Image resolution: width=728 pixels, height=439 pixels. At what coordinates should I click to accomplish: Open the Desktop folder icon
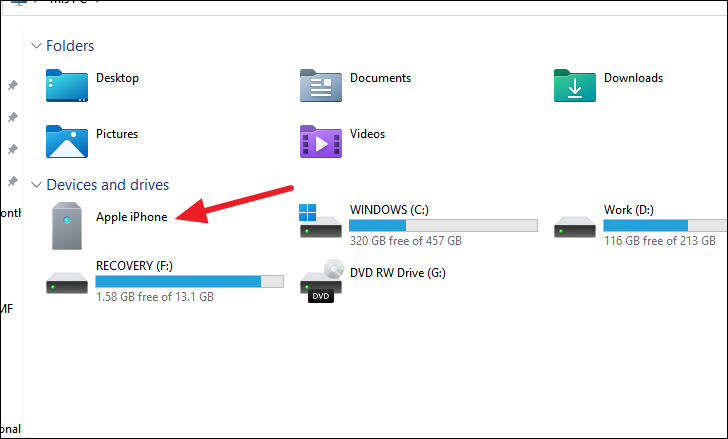pos(67,85)
